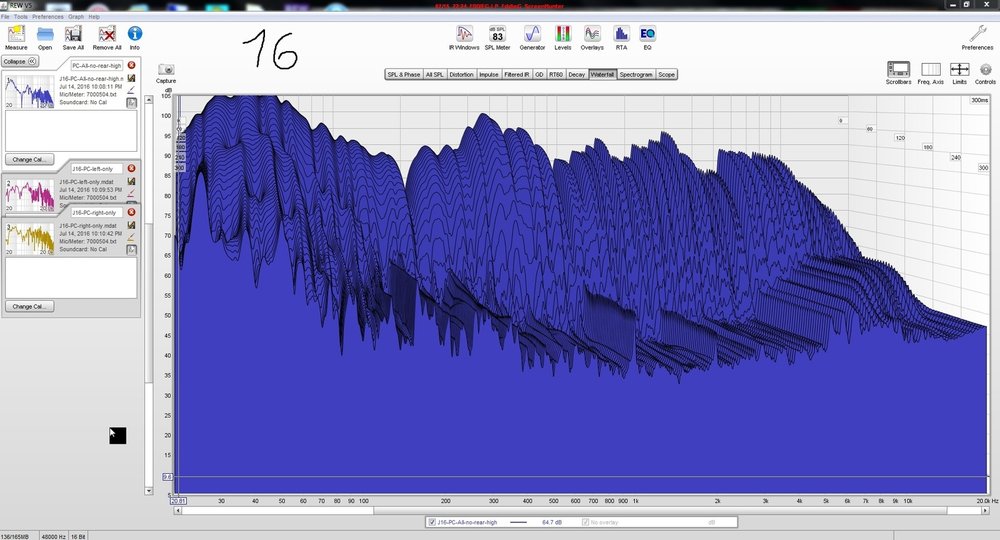Toggle the No overlay checkbox
Viewport: 1000px width, 540px height.
pos(585,522)
